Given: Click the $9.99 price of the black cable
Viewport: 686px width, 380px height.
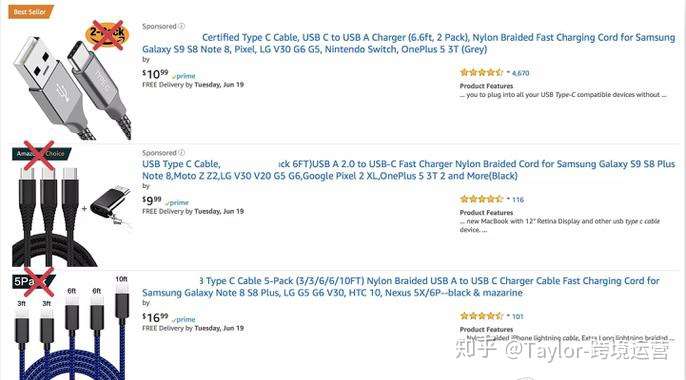Looking at the screenshot, I should tap(152, 200).
